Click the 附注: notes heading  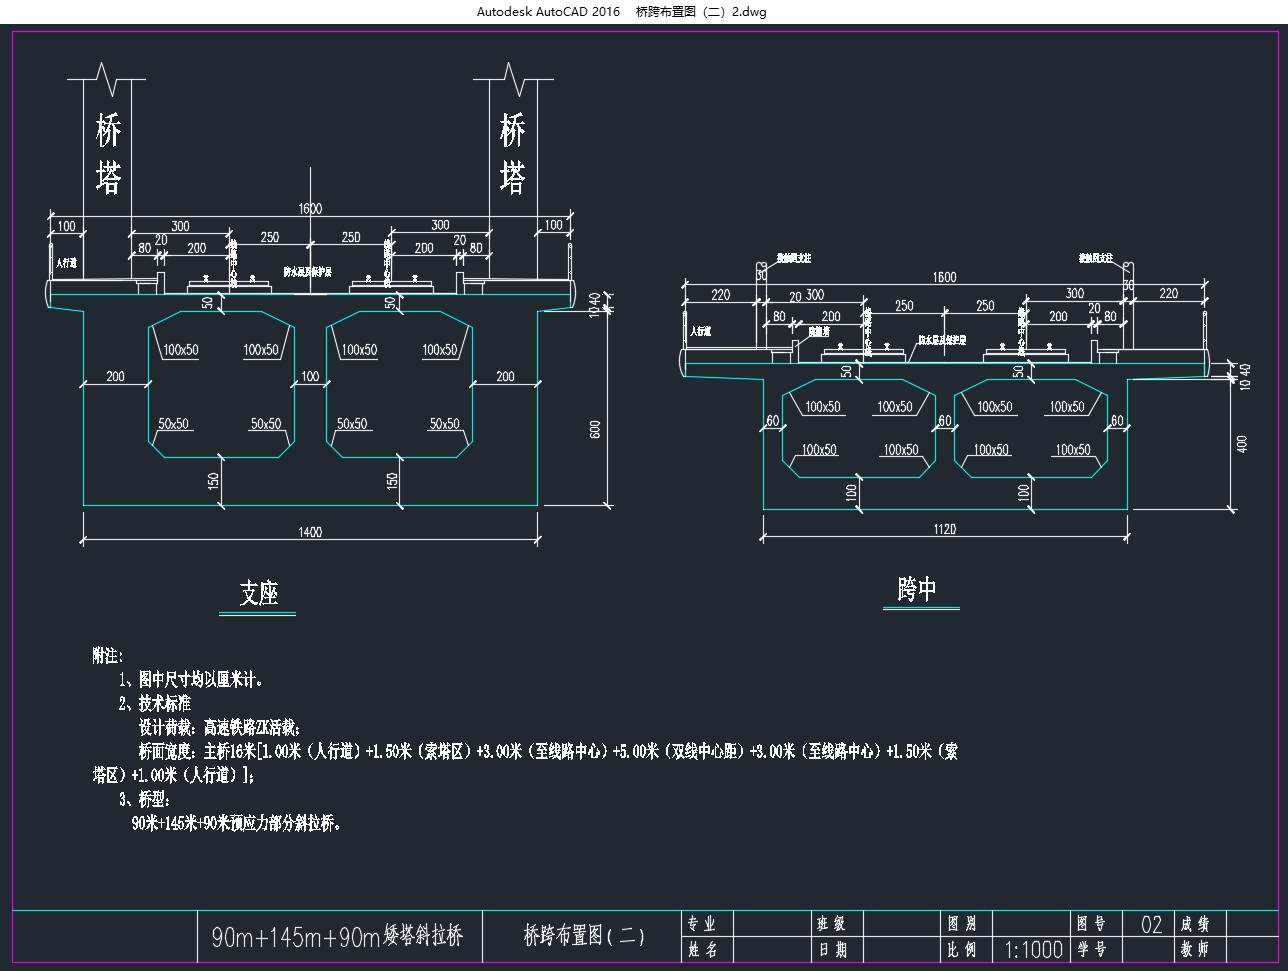coord(107,656)
